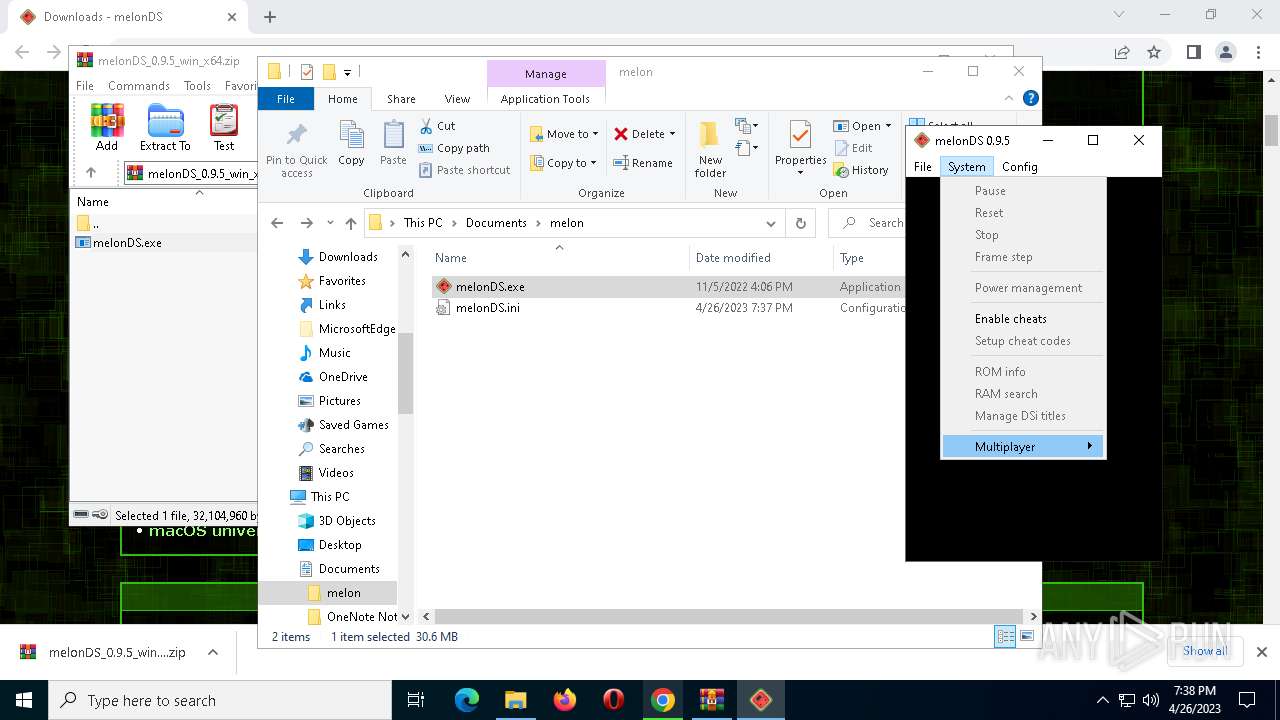Viewport: 1280px width, 720px height.
Task: Click Explorer Back navigation arrow
Action: coord(278,223)
